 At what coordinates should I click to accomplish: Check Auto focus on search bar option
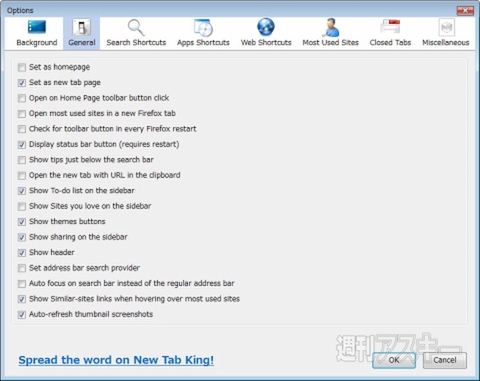click(x=22, y=283)
